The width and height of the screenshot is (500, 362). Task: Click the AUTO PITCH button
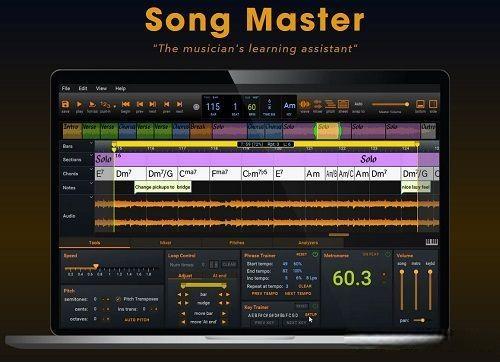(x=137, y=320)
